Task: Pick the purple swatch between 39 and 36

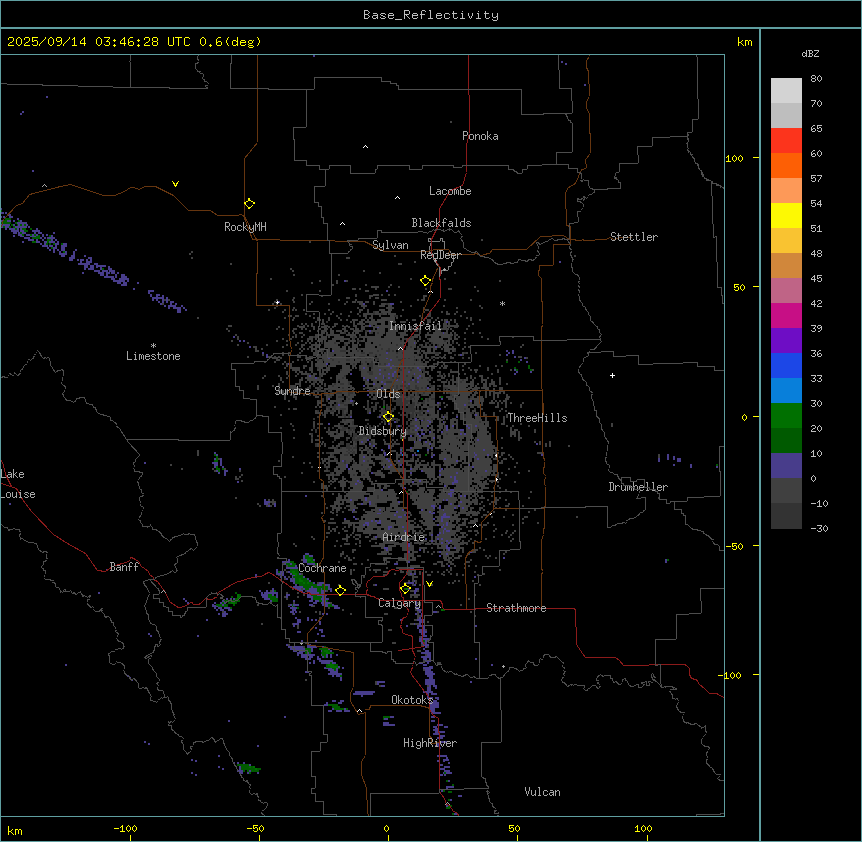Action: pyautogui.click(x=786, y=341)
